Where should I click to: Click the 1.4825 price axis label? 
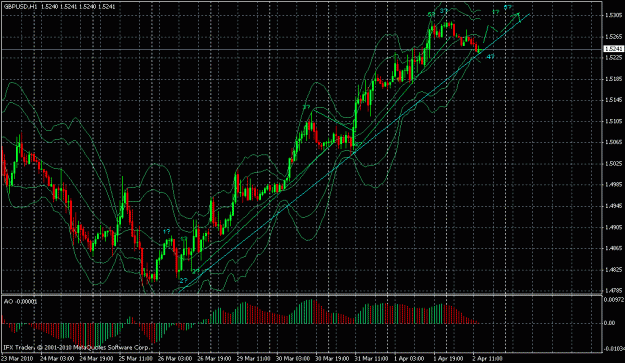tap(613, 270)
